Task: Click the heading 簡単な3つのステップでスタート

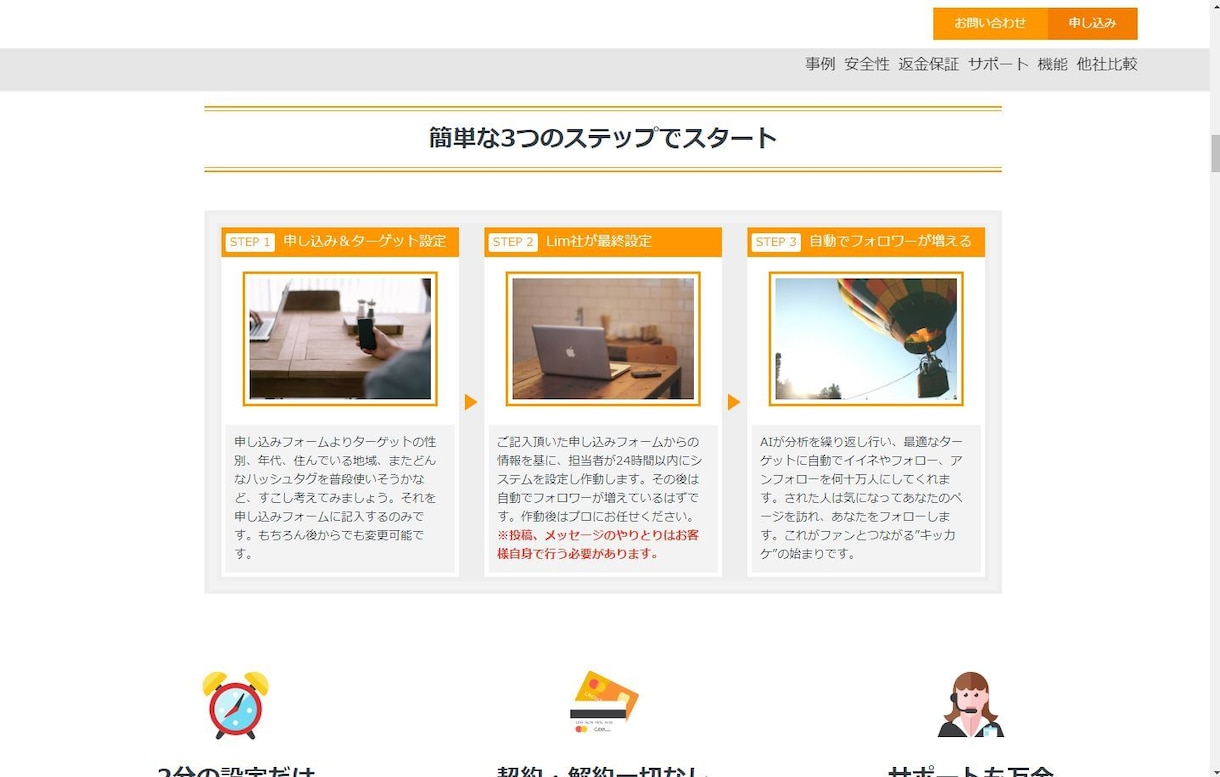Action: pyautogui.click(x=603, y=138)
